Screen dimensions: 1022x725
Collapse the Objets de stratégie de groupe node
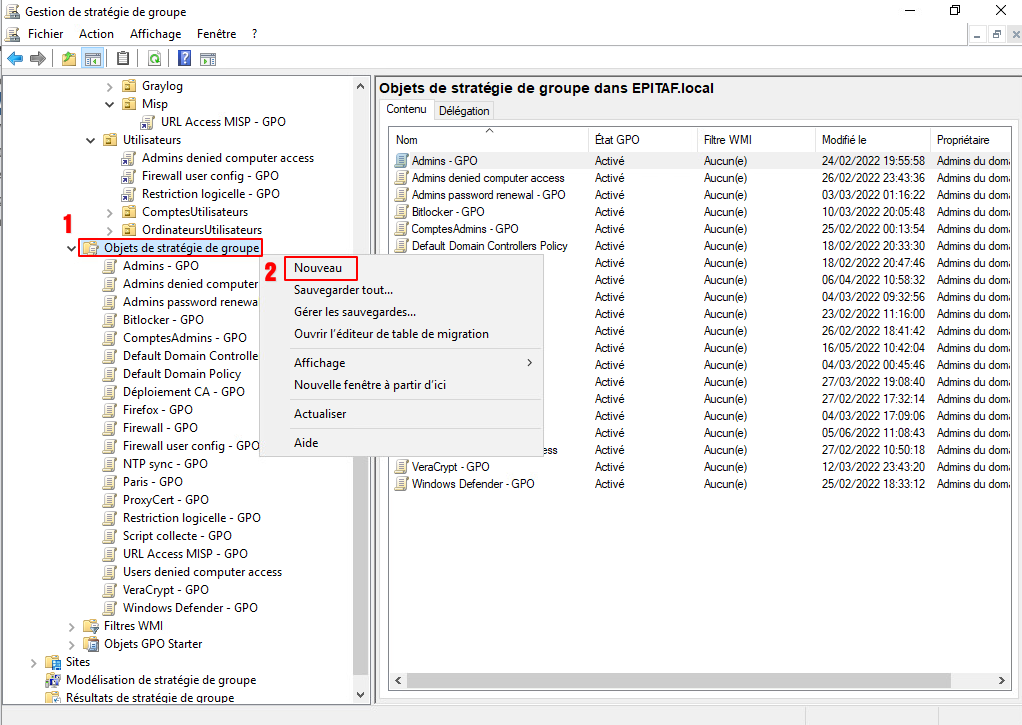click(x=71, y=248)
